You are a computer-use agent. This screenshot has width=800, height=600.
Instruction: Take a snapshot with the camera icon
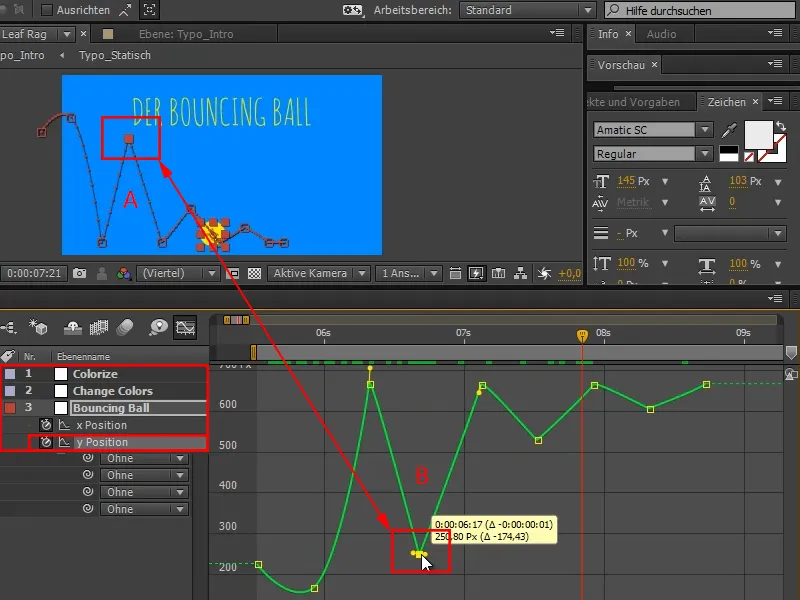point(79,273)
